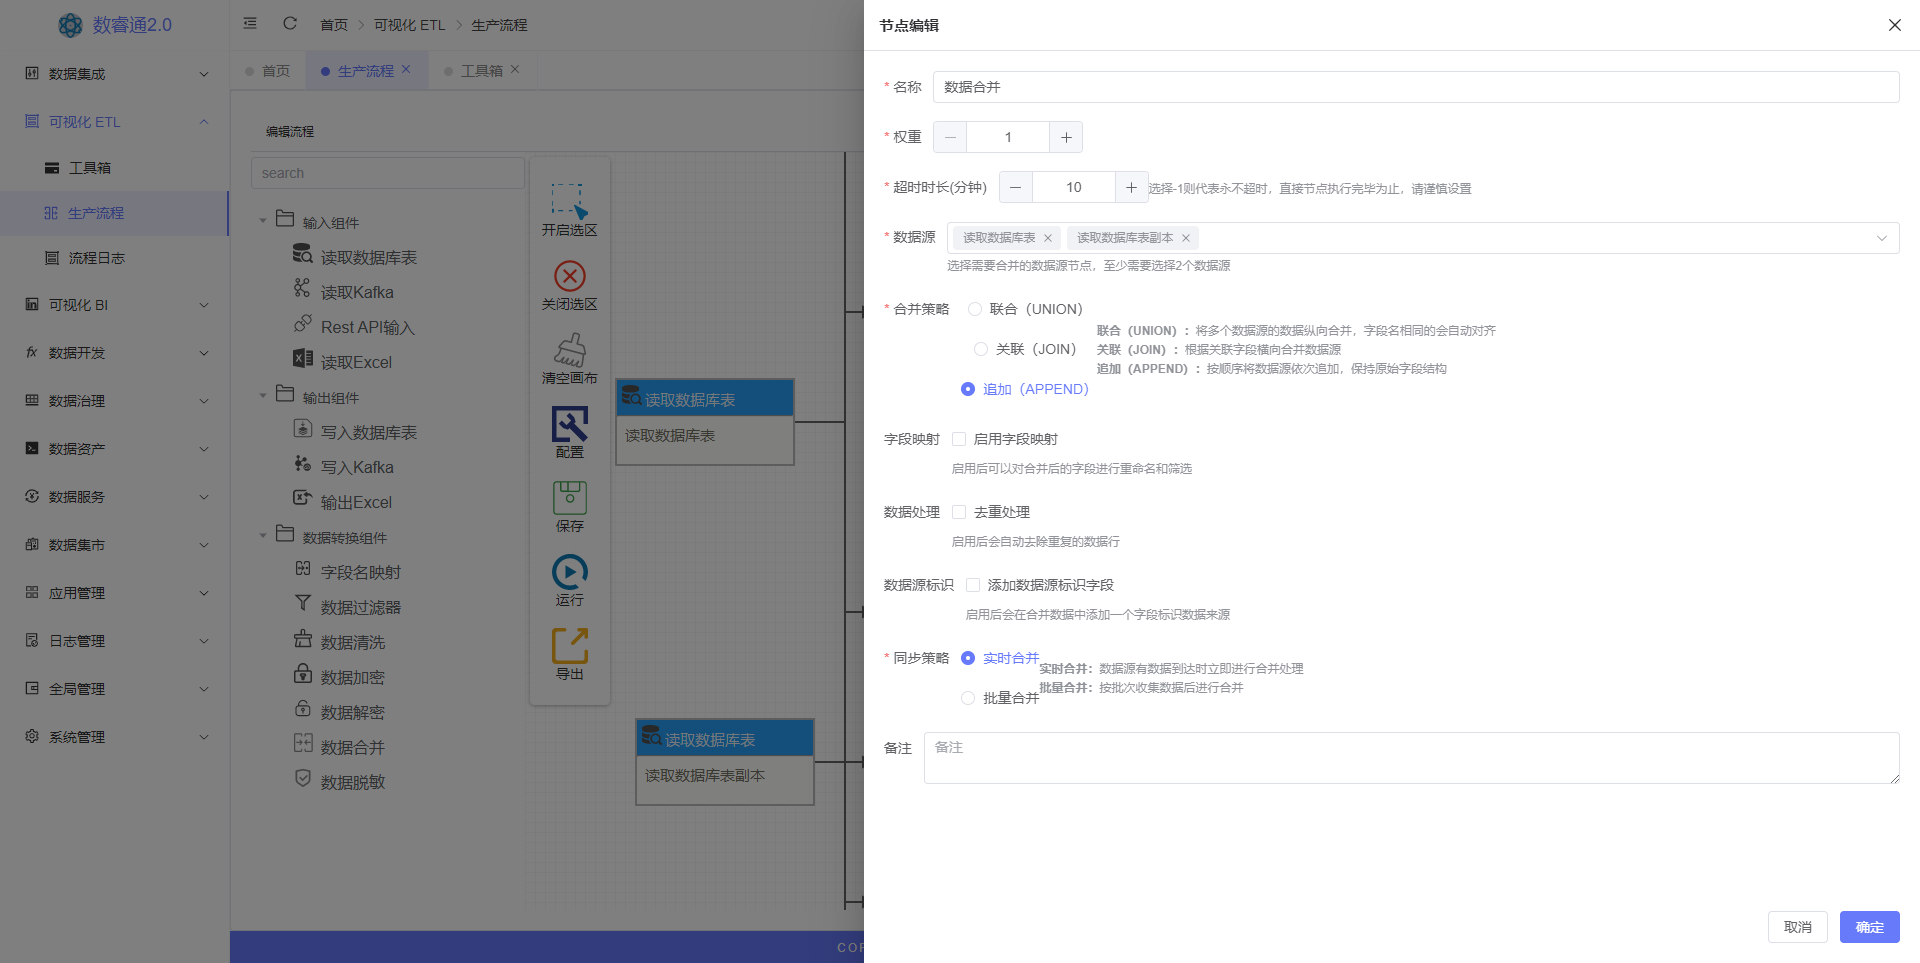The width and height of the screenshot is (1920, 963).
Task: Increase 超时时长 value with plus
Action: click(x=1131, y=187)
